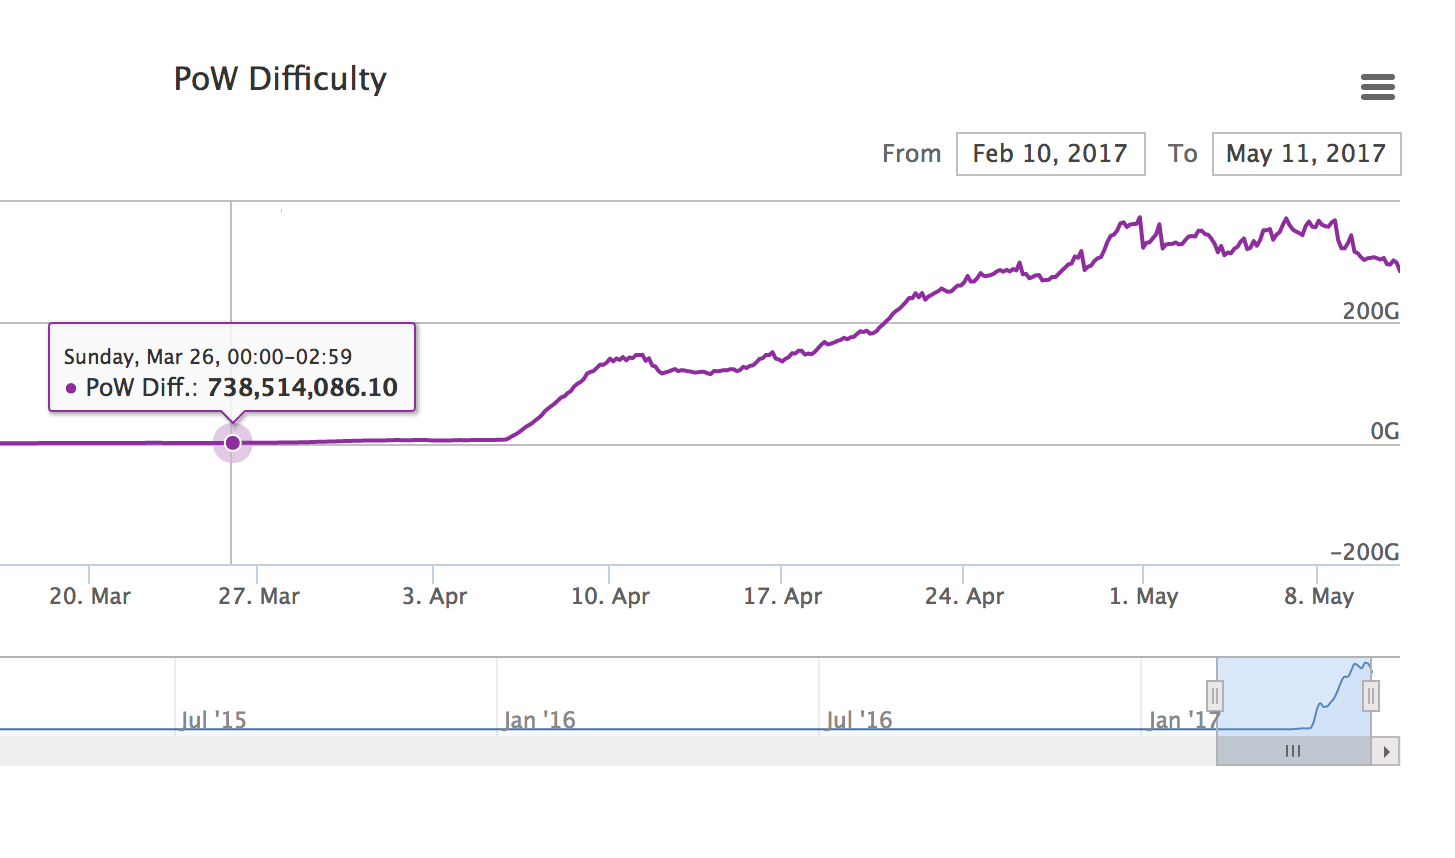Click the Jul '16 navigator label

pos(859,720)
